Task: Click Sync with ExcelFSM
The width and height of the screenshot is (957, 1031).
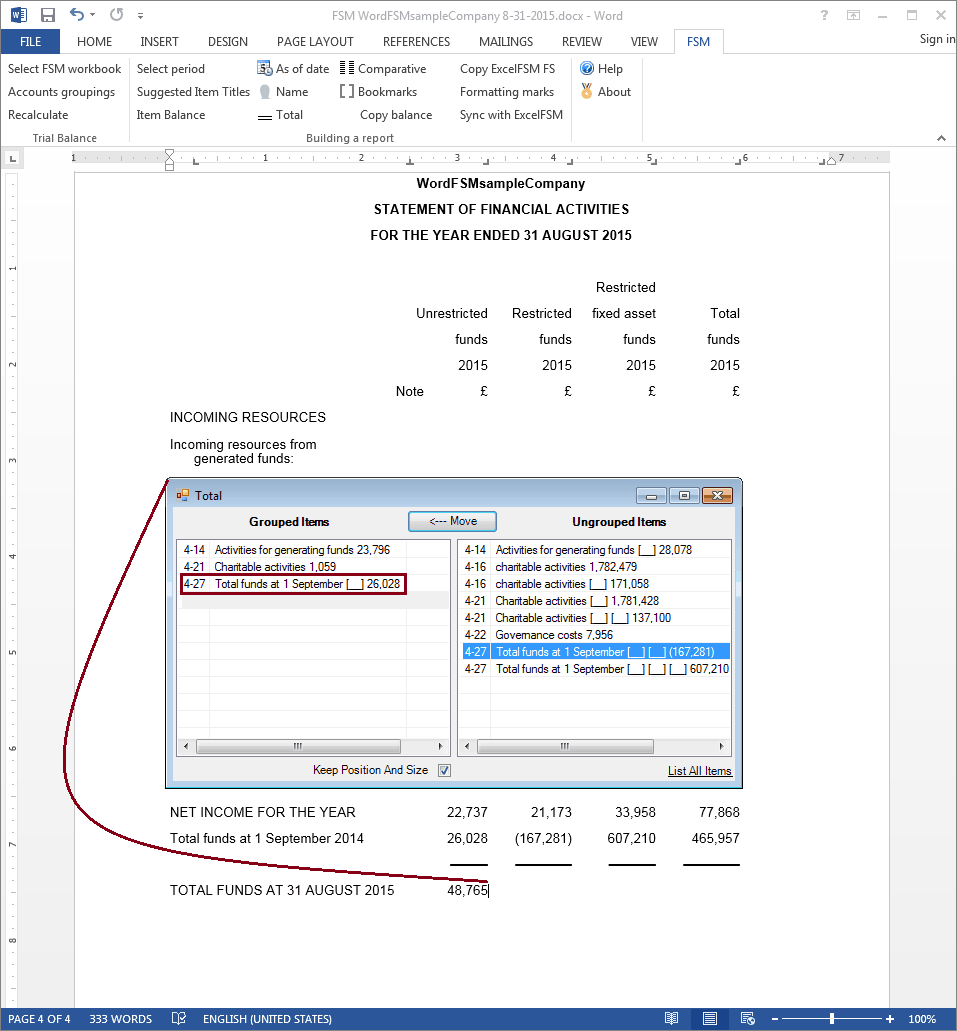Action: 511,114
